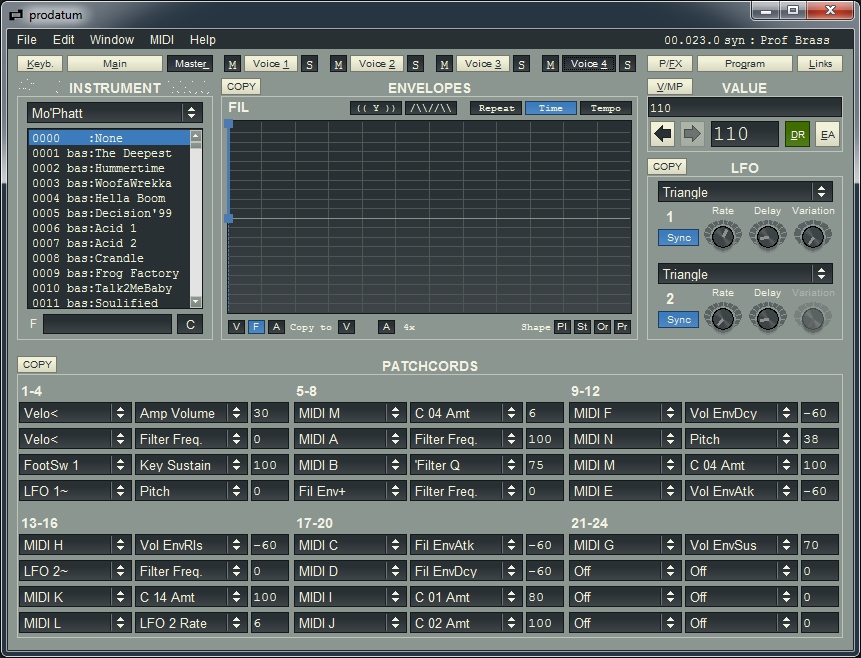Toggle LFO 2 Sync button
861x658 pixels.
tap(679, 320)
